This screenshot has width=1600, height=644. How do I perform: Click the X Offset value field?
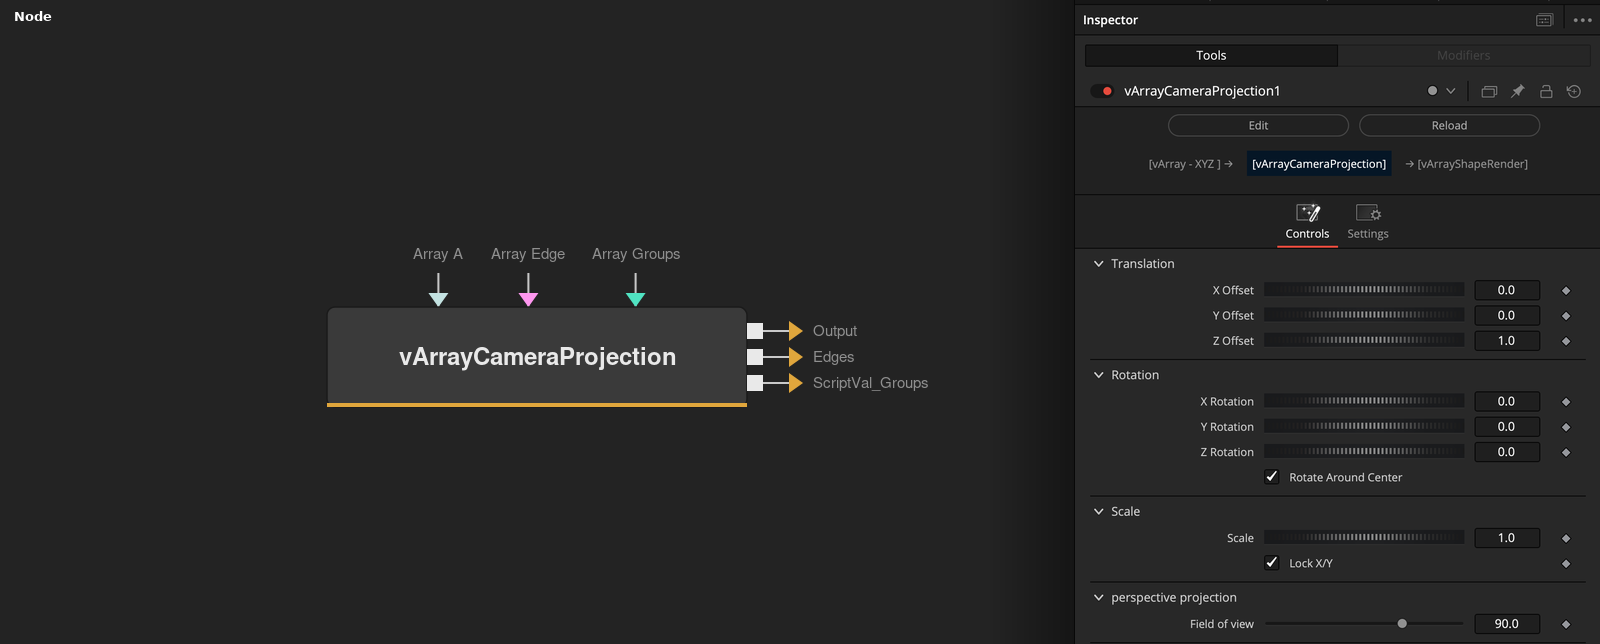pos(1507,290)
